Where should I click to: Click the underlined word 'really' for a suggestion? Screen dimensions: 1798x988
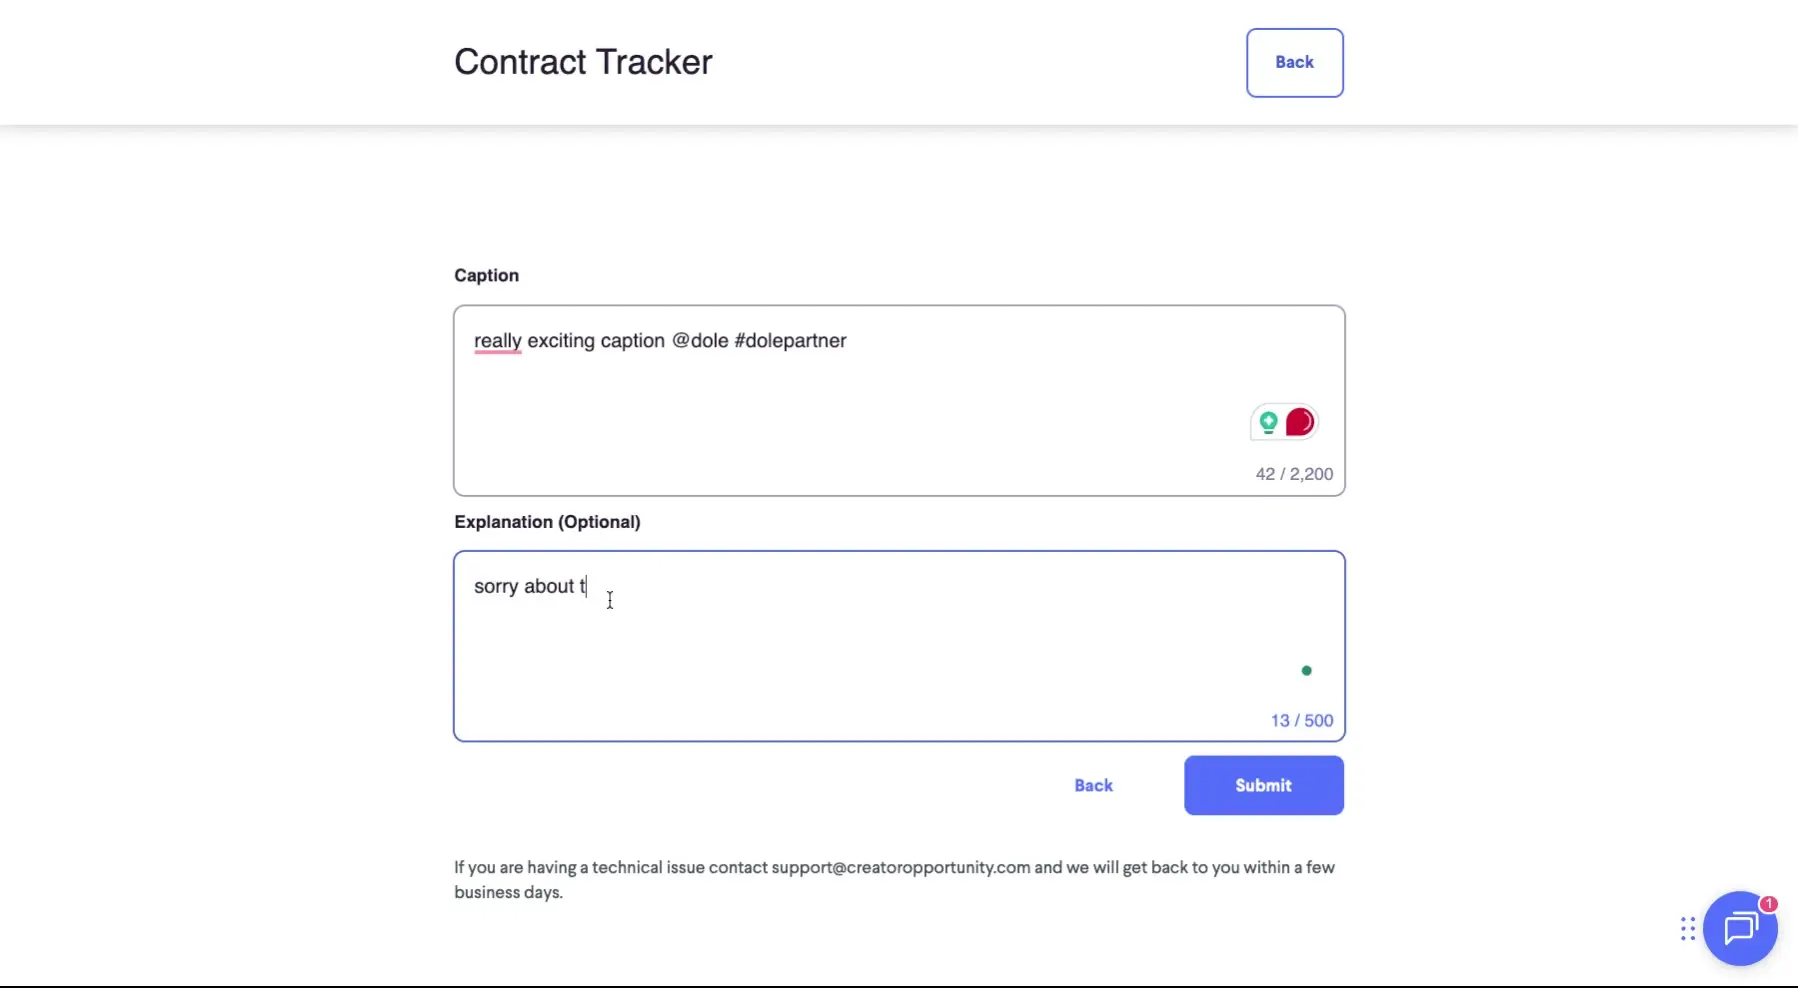[497, 340]
